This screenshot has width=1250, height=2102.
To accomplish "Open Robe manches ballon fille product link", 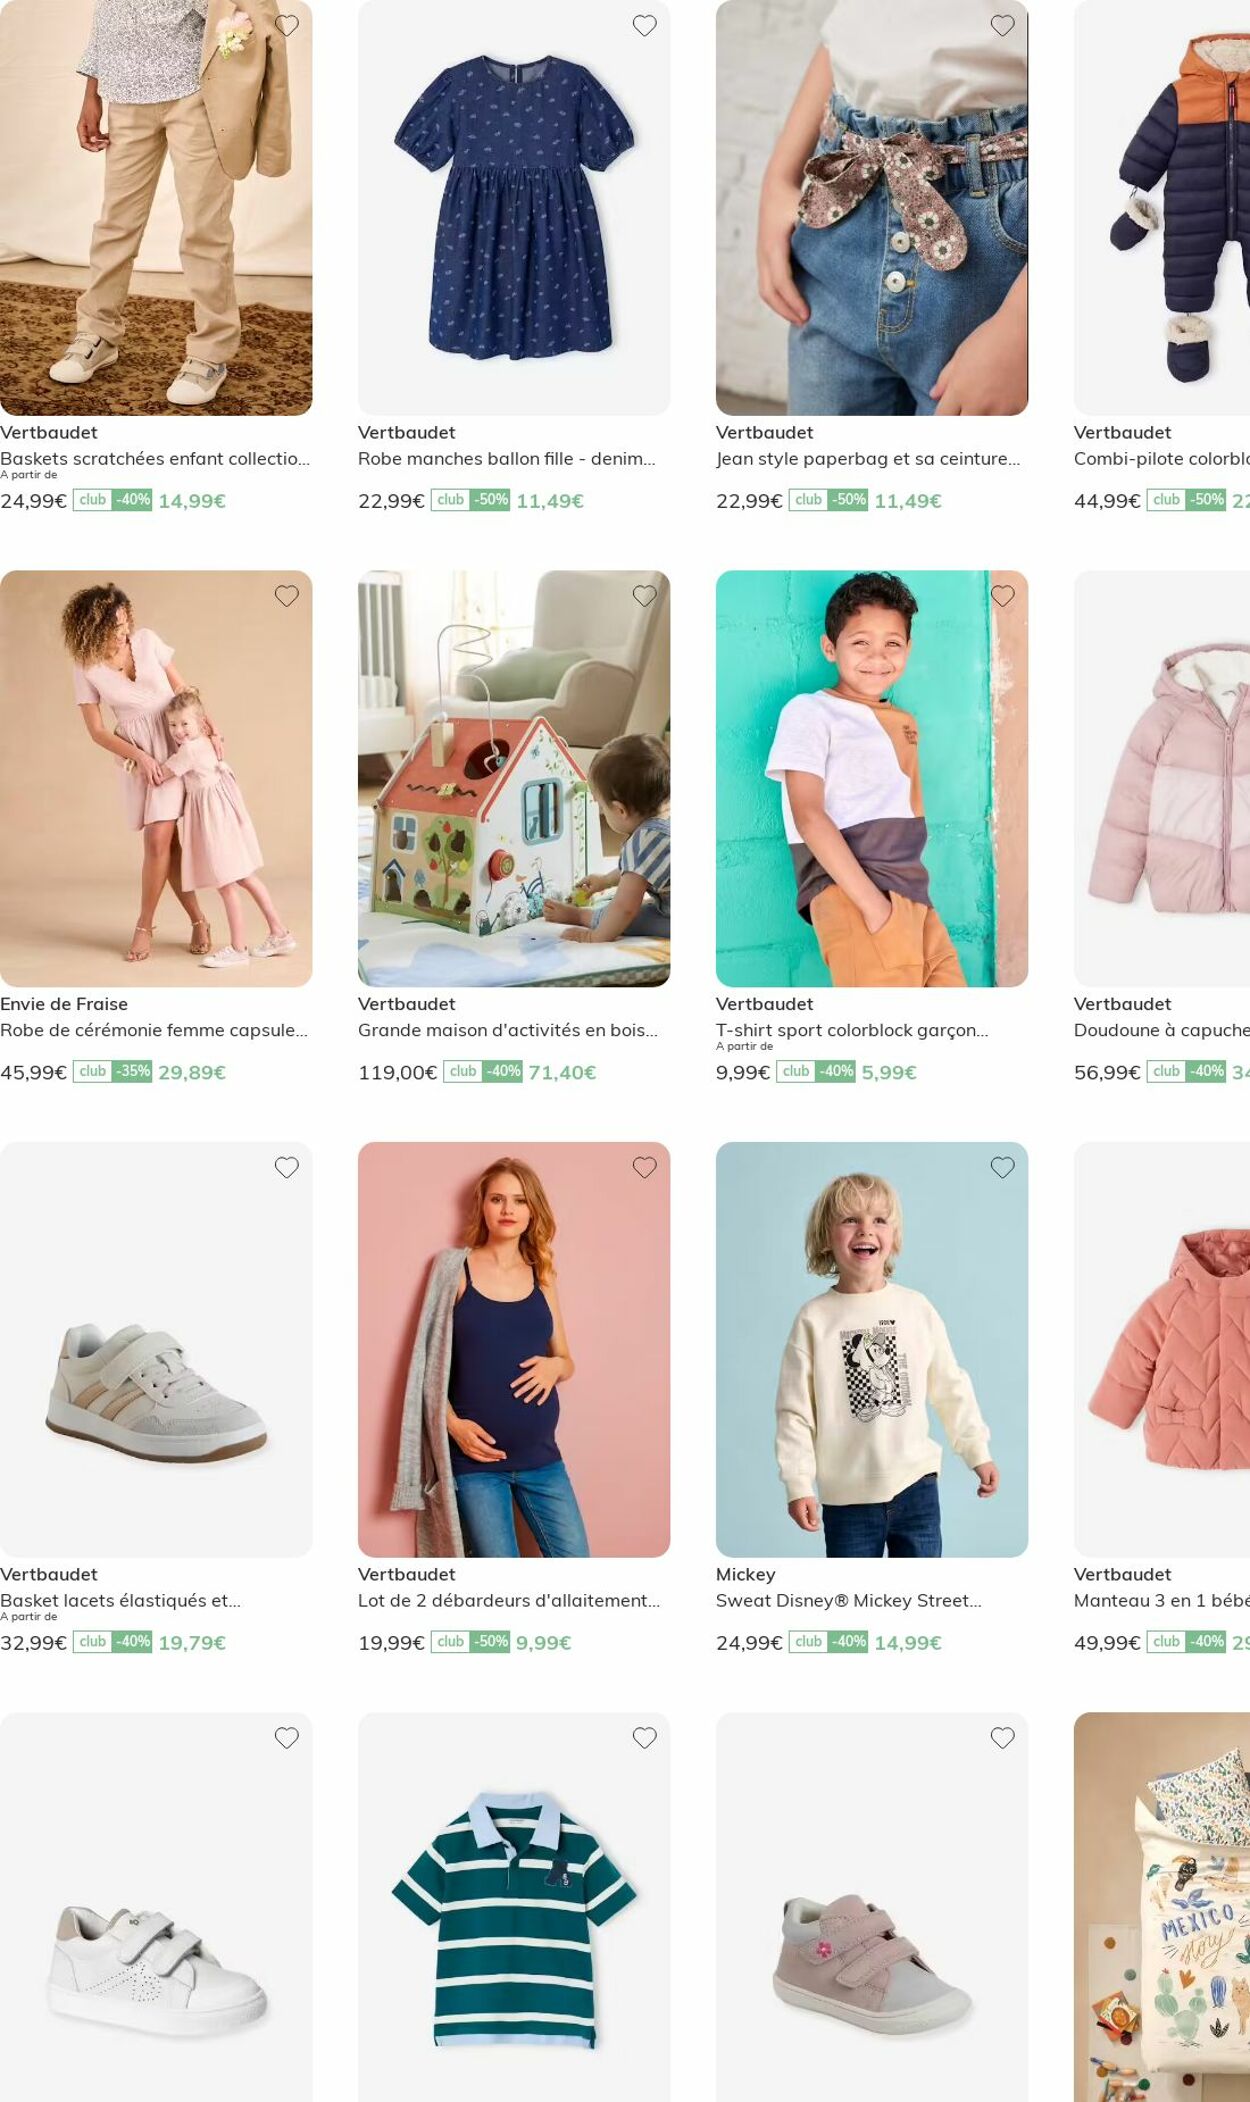I will [x=507, y=459].
